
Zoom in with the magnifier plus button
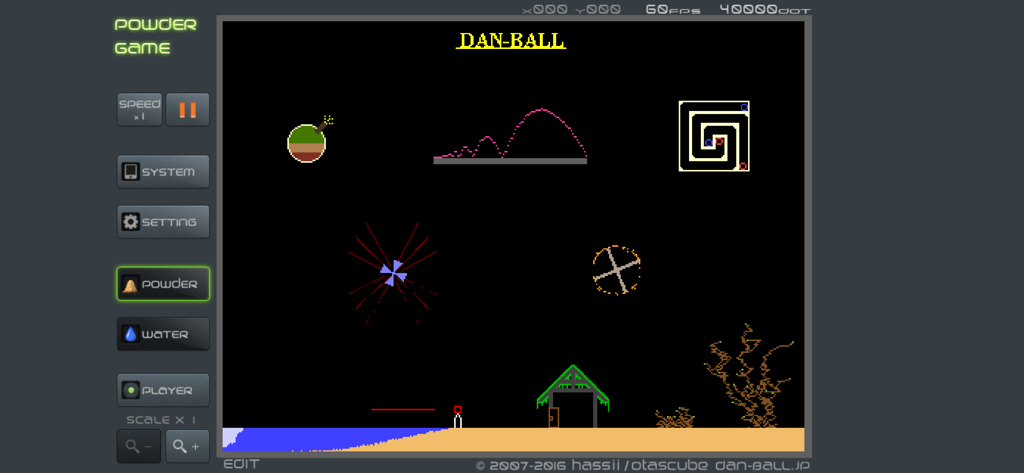click(x=187, y=446)
